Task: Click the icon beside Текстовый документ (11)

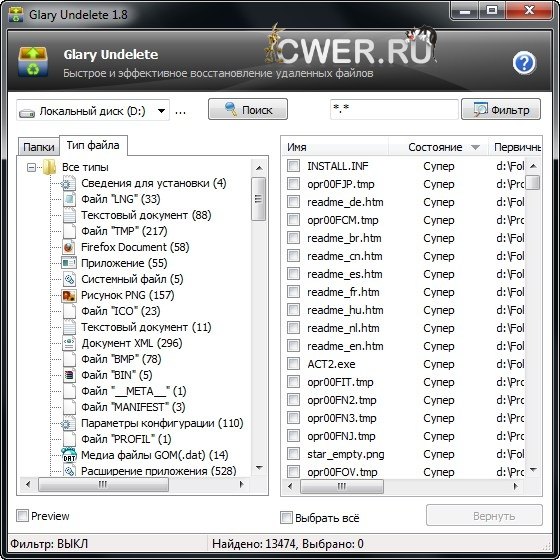Action: click(69, 327)
